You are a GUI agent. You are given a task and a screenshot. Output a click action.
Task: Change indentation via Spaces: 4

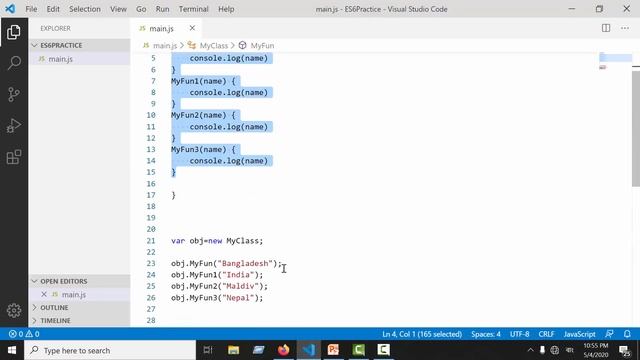point(486,334)
